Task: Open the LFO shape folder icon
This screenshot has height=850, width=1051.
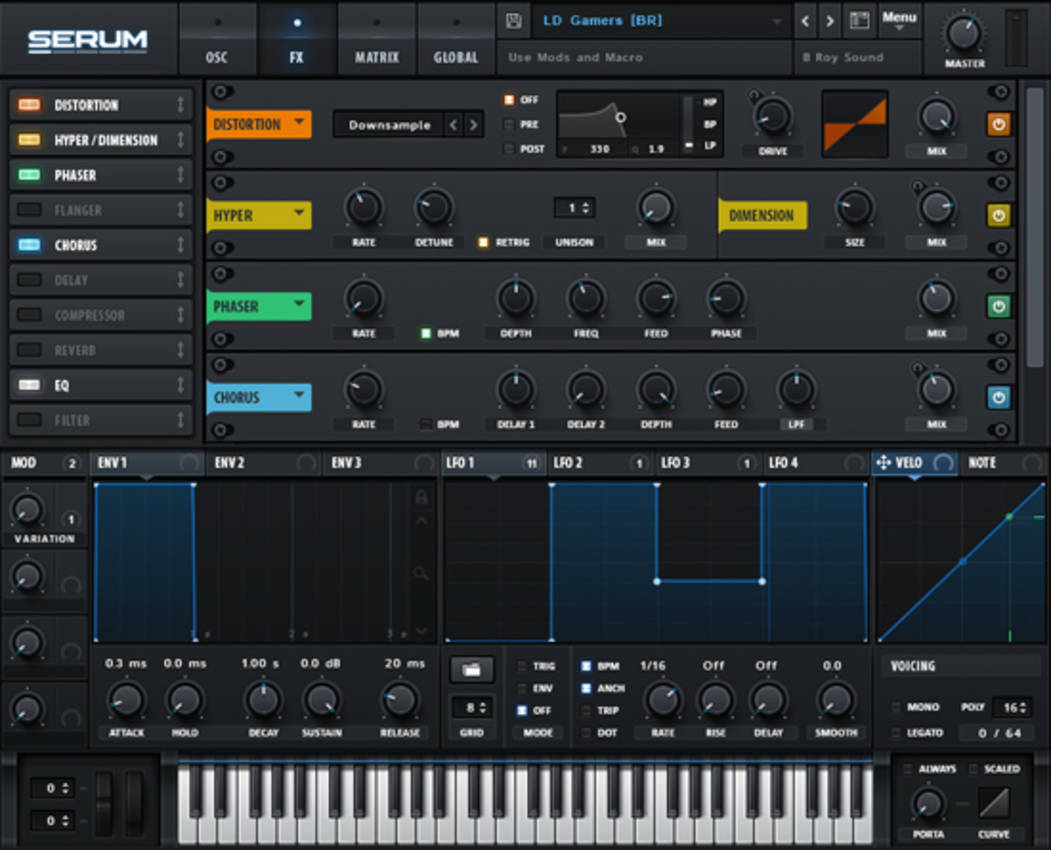Action: [472, 669]
